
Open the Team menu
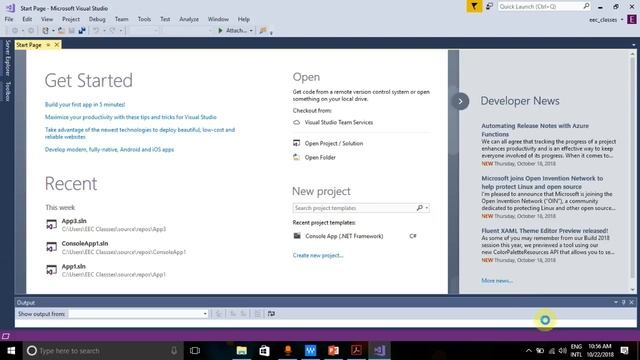click(x=122, y=19)
